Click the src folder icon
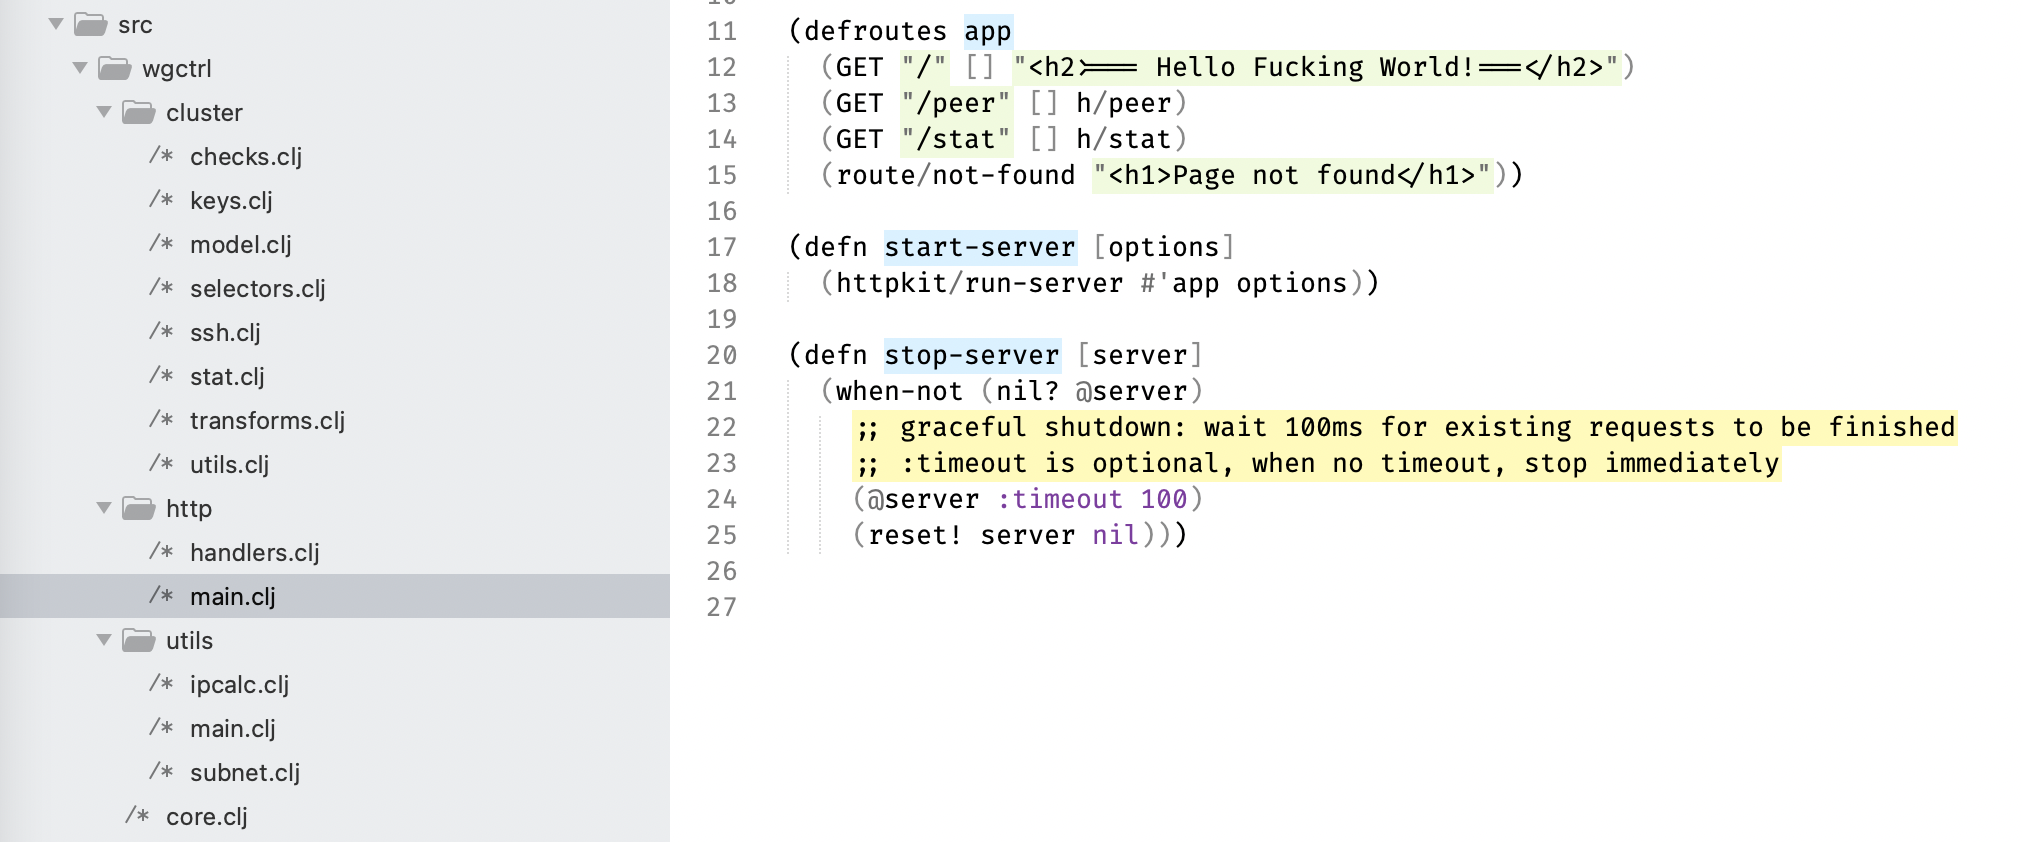 pos(91,24)
